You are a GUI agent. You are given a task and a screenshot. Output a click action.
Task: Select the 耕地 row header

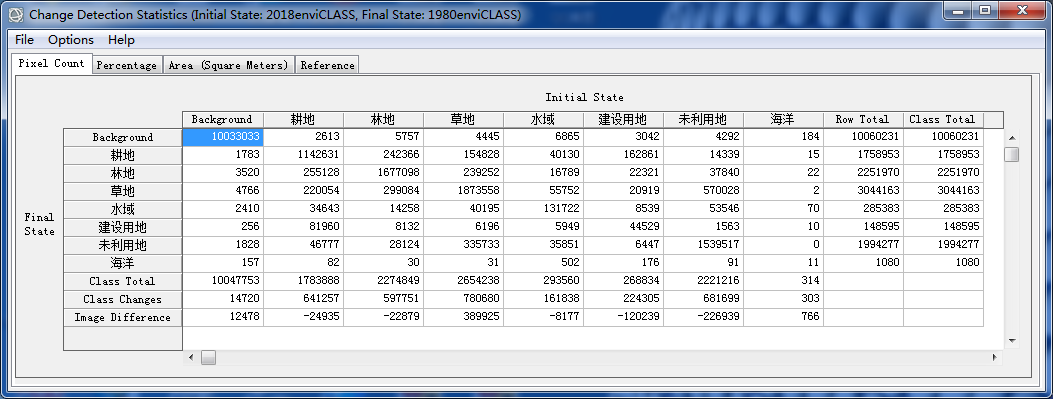pos(123,155)
